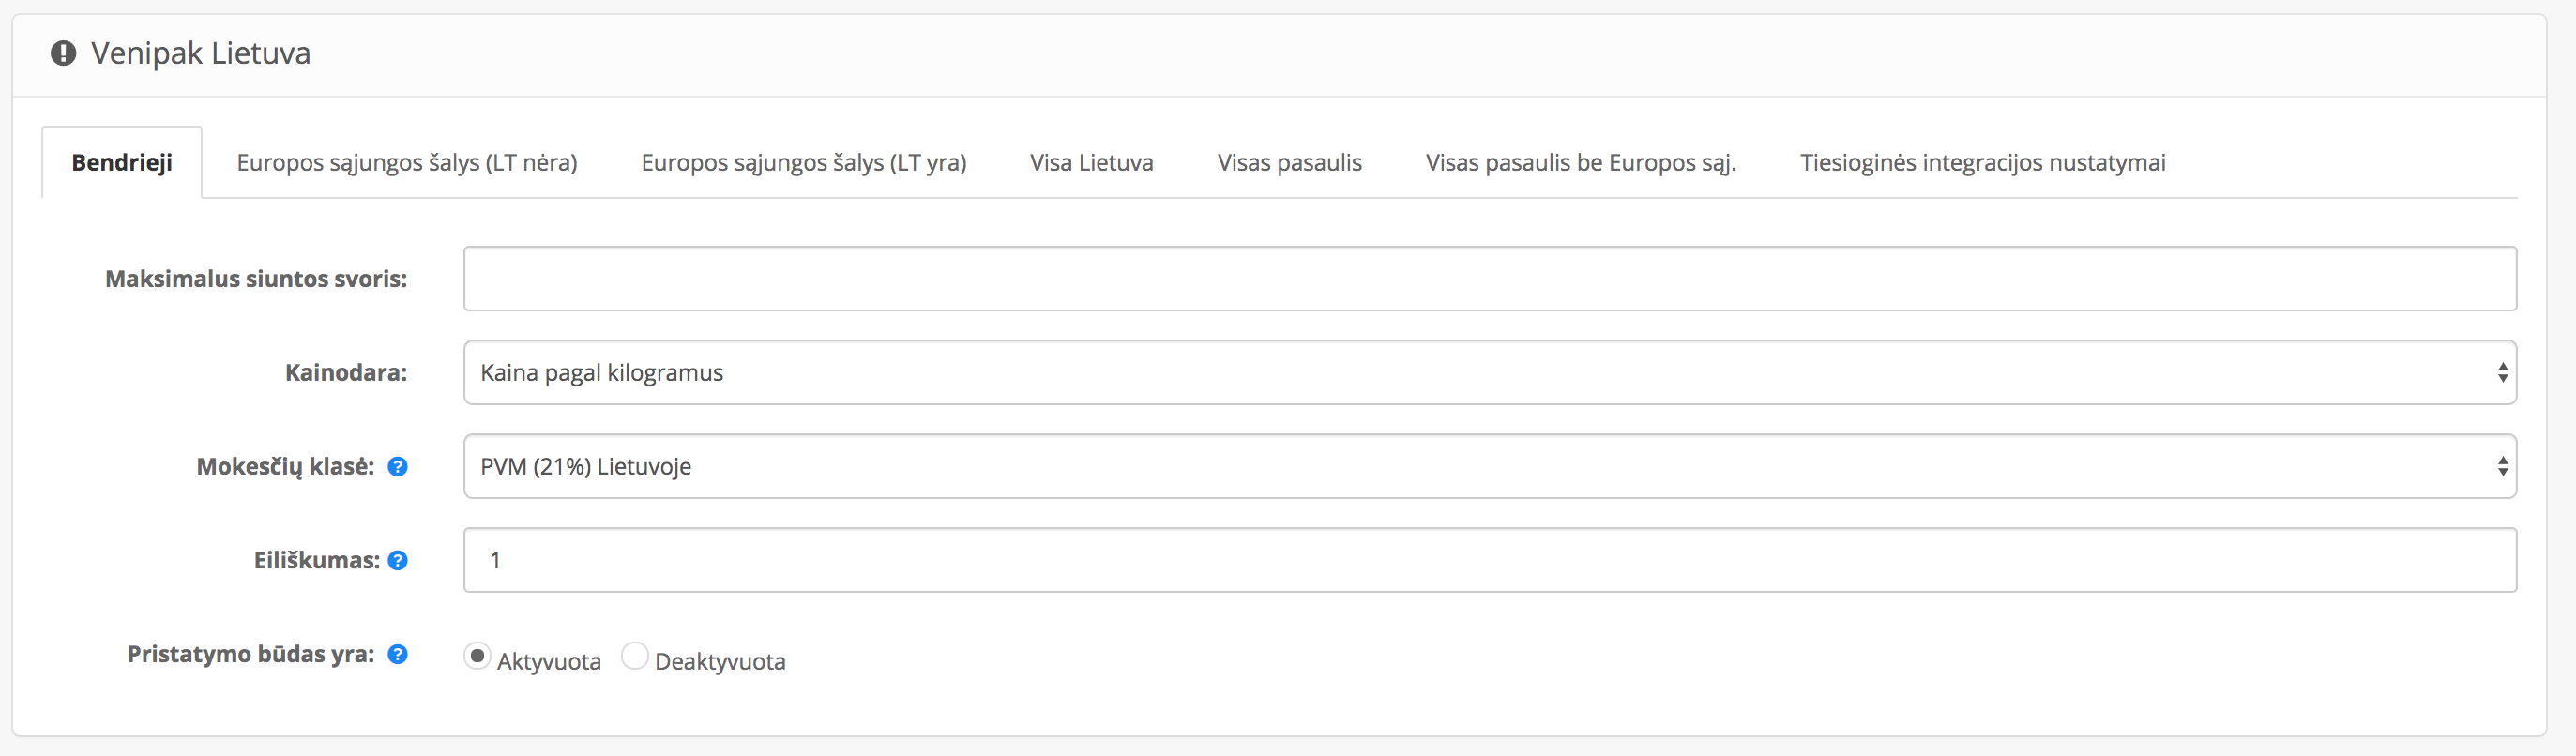The height and width of the screenshot is (756, 2576).
Task: Focus the Eiliškumas input field
Action: click(1490, 561)
